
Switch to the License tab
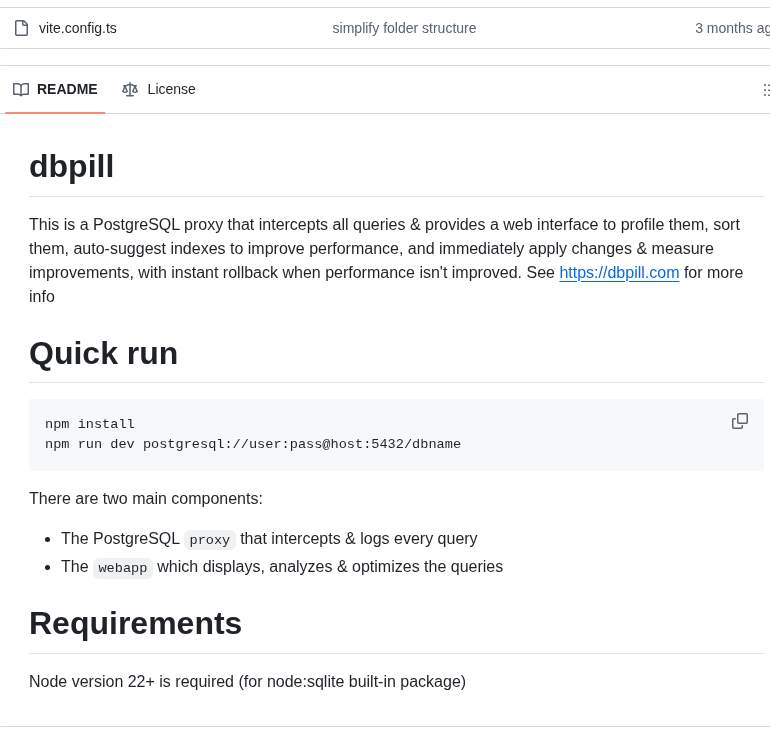click(x=159, y=89)
